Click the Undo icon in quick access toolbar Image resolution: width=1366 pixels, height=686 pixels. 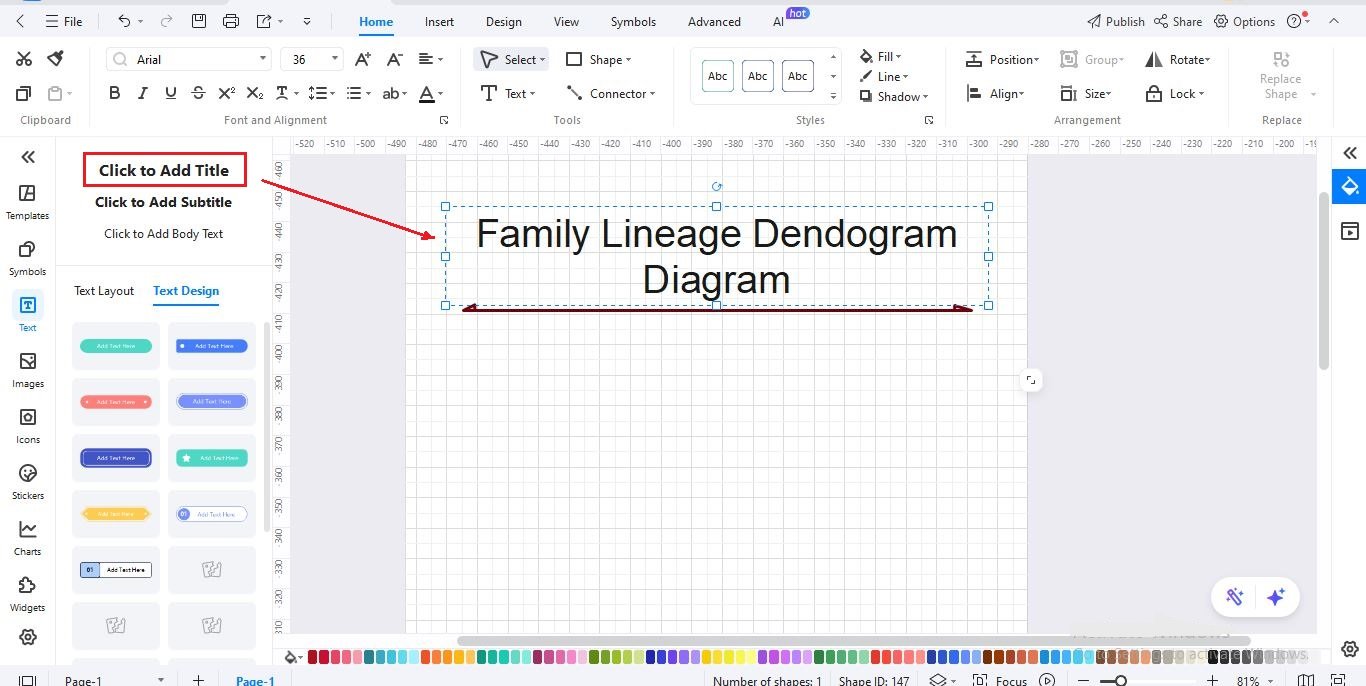(121, 20)
